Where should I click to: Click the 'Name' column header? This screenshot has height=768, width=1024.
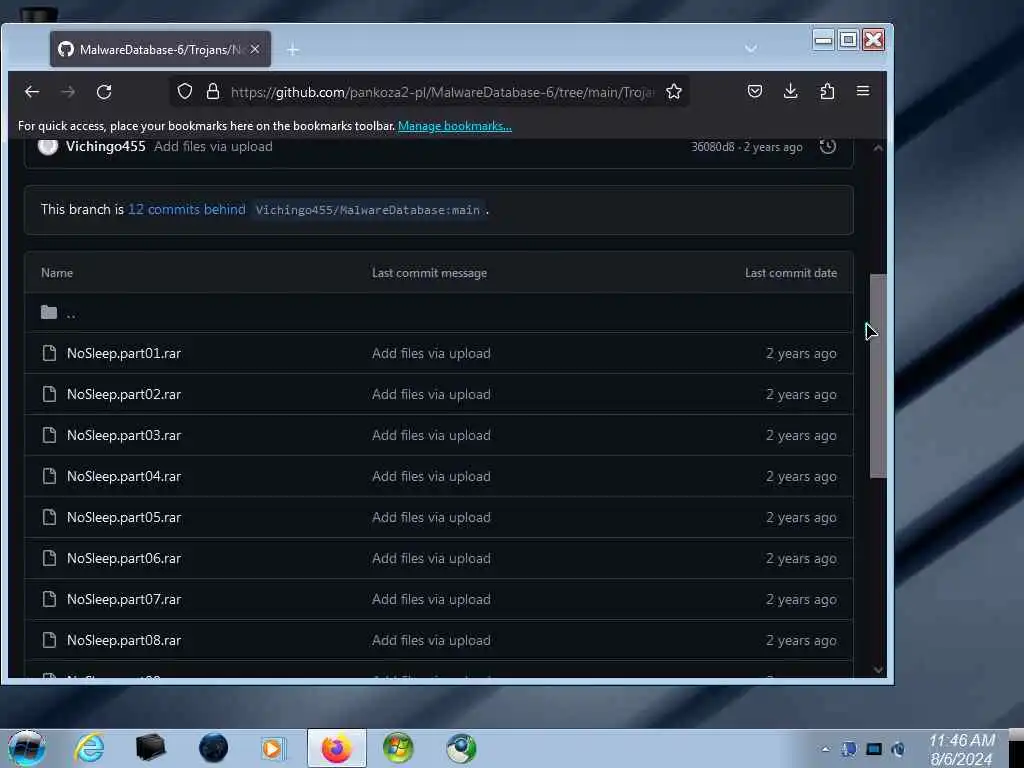tap(57, 273)
